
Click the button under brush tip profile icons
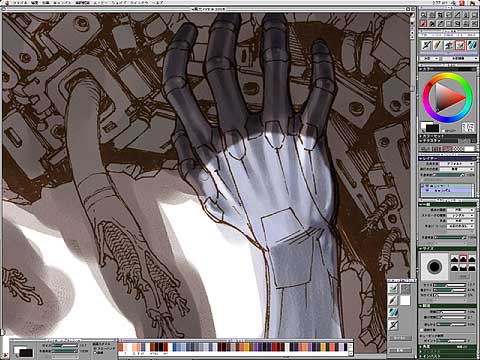tap(463, 276)
